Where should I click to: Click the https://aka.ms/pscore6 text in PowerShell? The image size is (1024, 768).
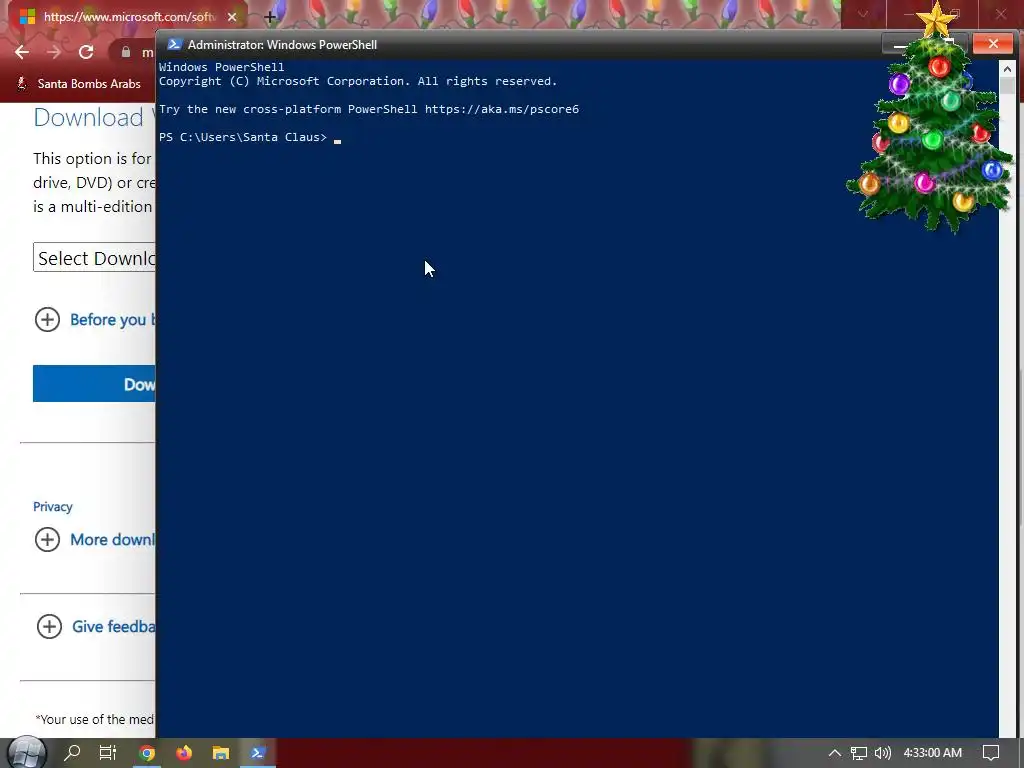click(502, 109)
